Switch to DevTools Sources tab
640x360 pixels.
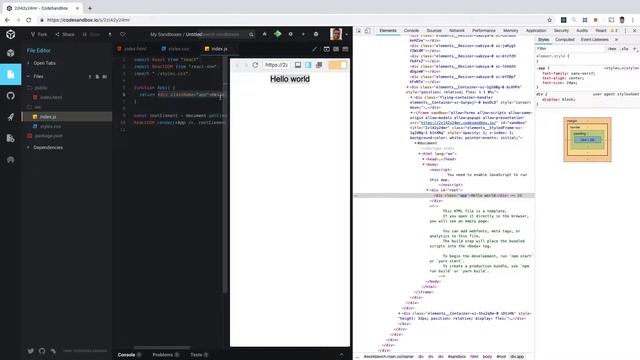434,31
